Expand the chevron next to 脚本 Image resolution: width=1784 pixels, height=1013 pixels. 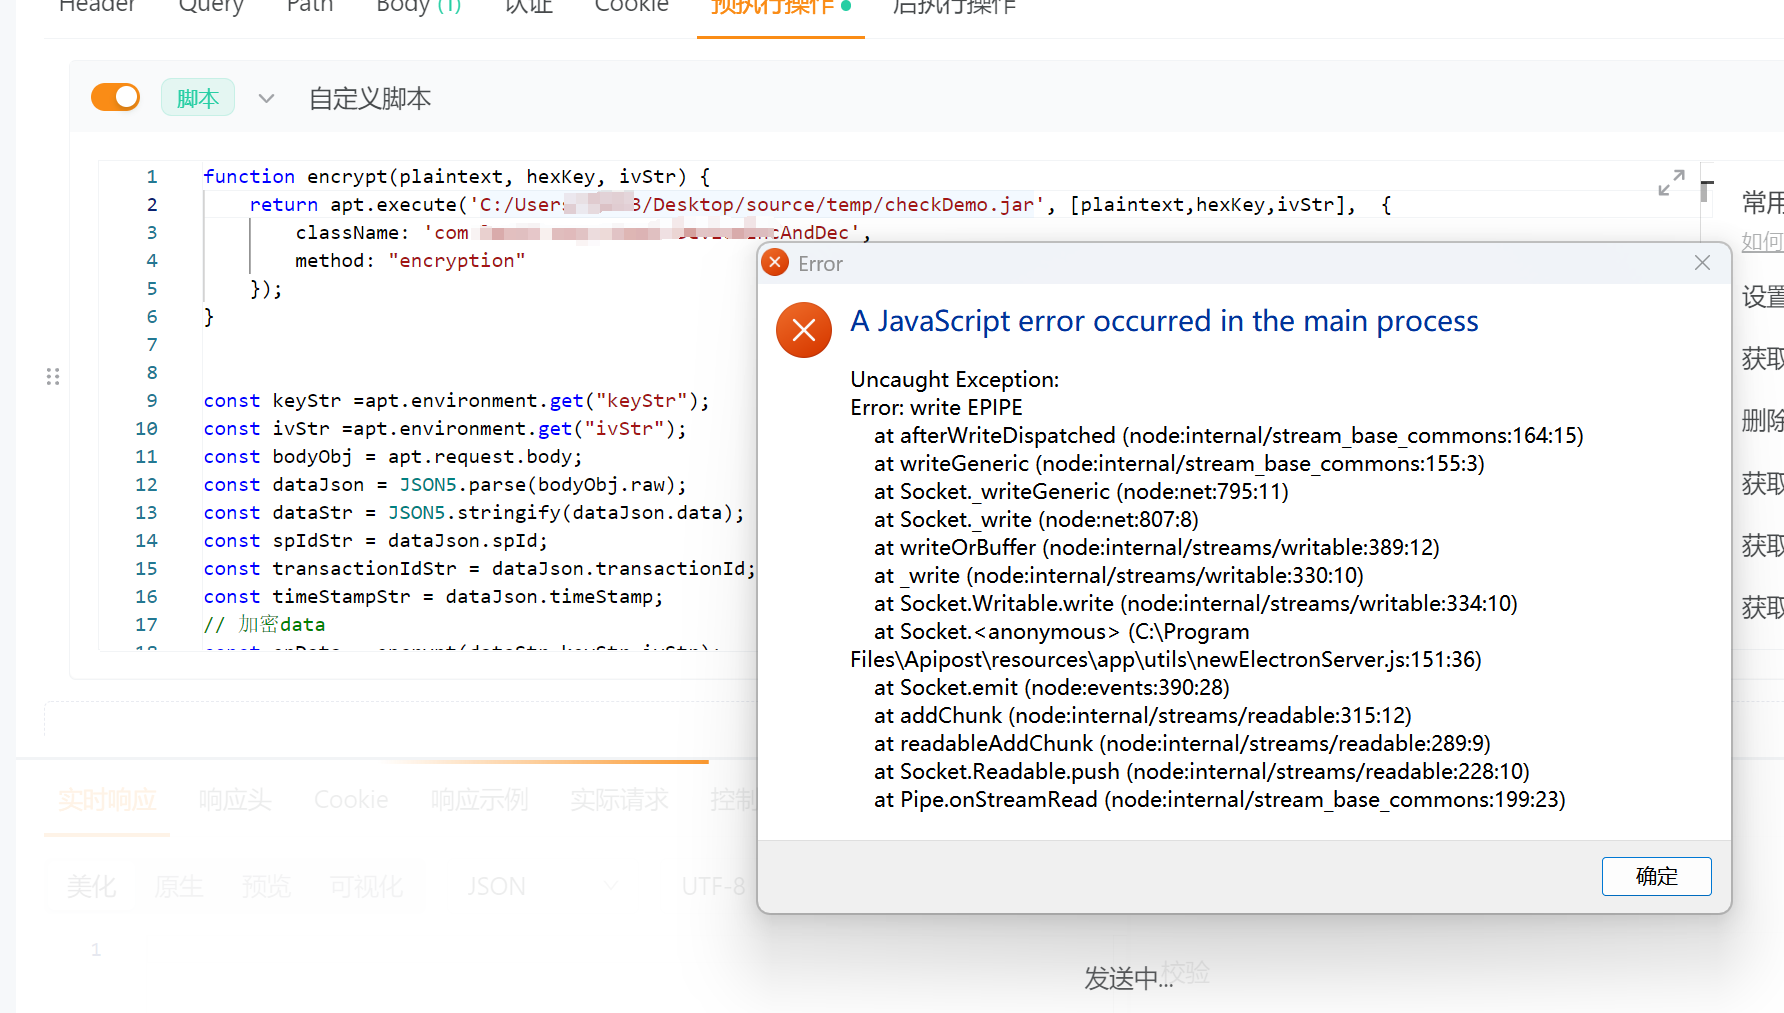tap(266, 98)
